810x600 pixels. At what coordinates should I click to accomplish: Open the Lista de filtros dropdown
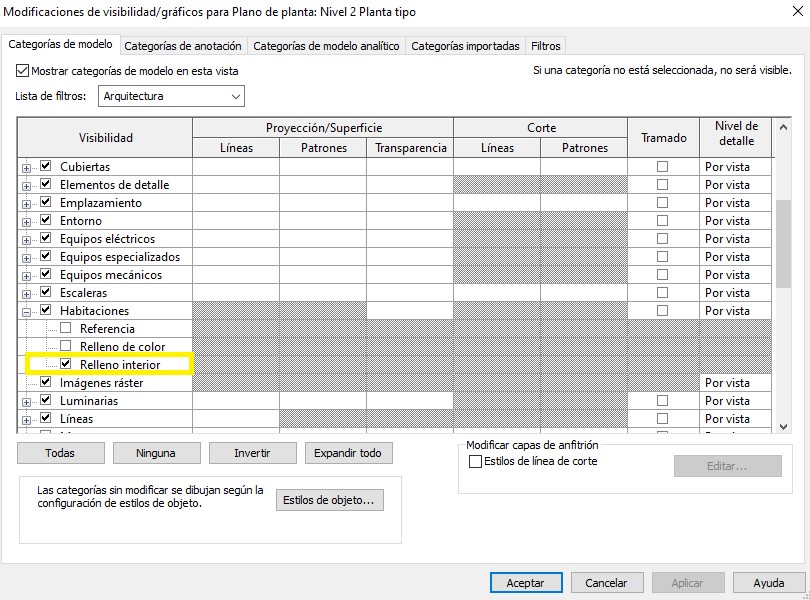click(171, 97)
